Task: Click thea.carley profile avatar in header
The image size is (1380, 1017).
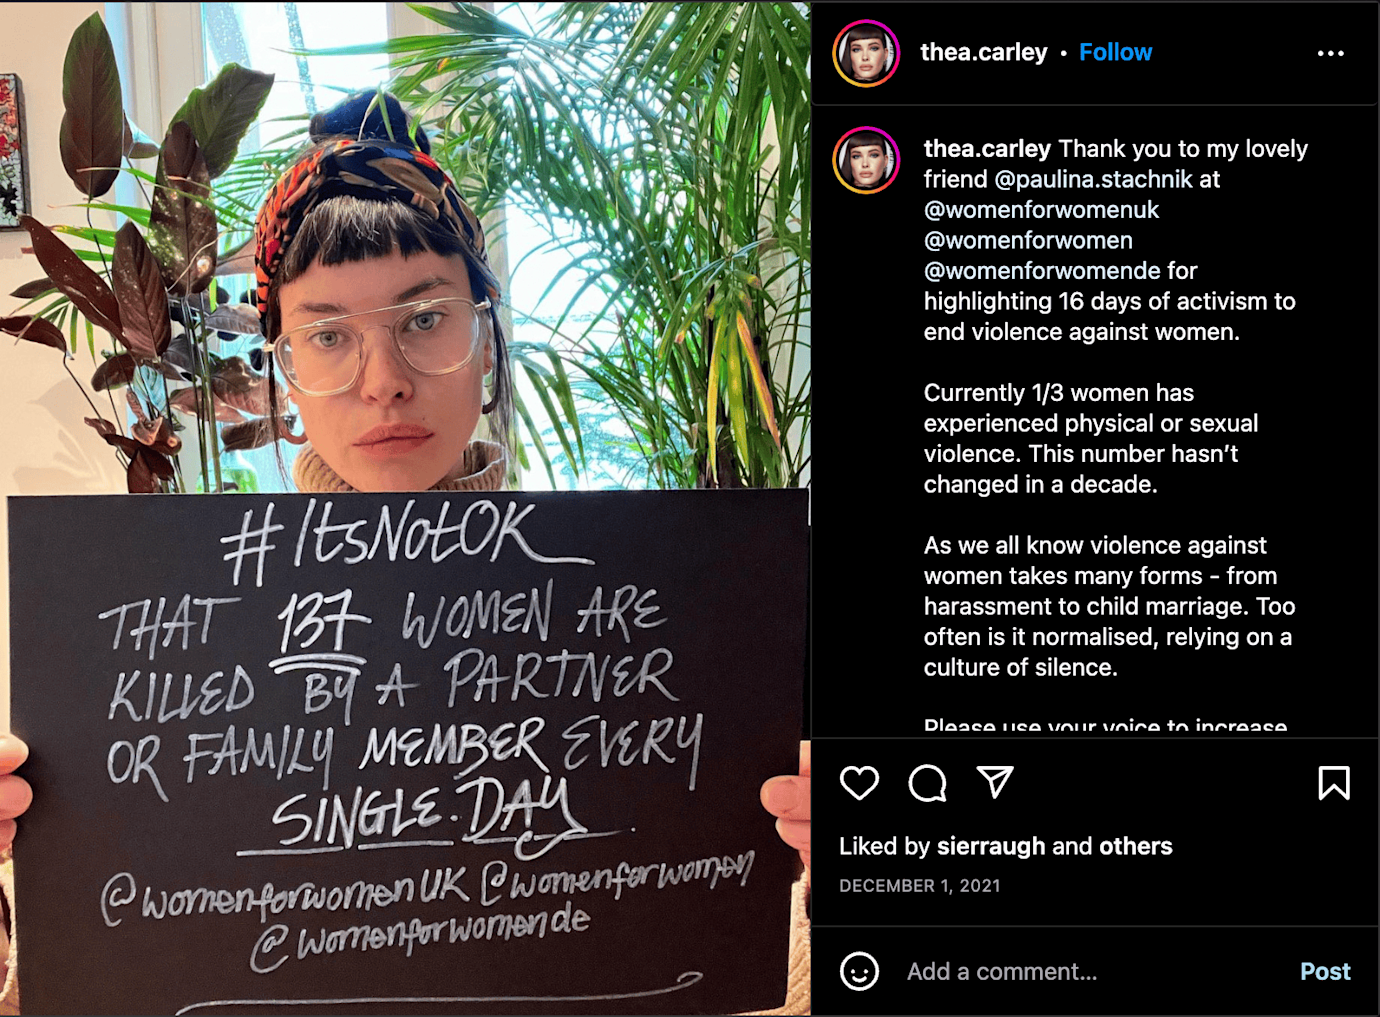Action: [x=866, y=53]
